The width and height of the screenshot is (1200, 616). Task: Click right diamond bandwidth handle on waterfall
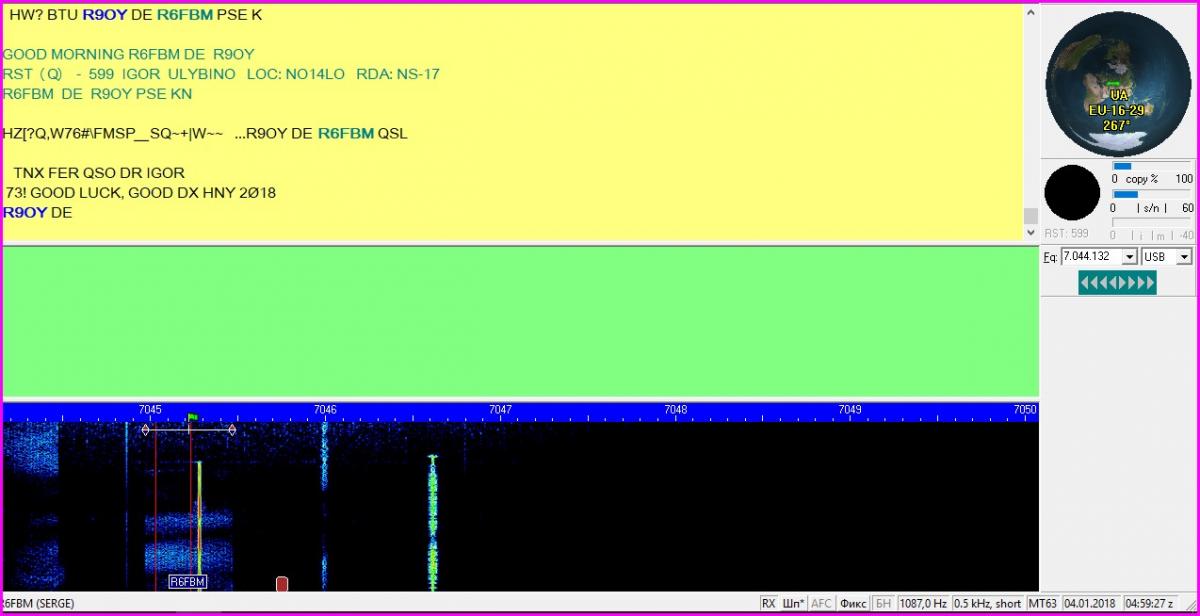[x=232, y=430]
